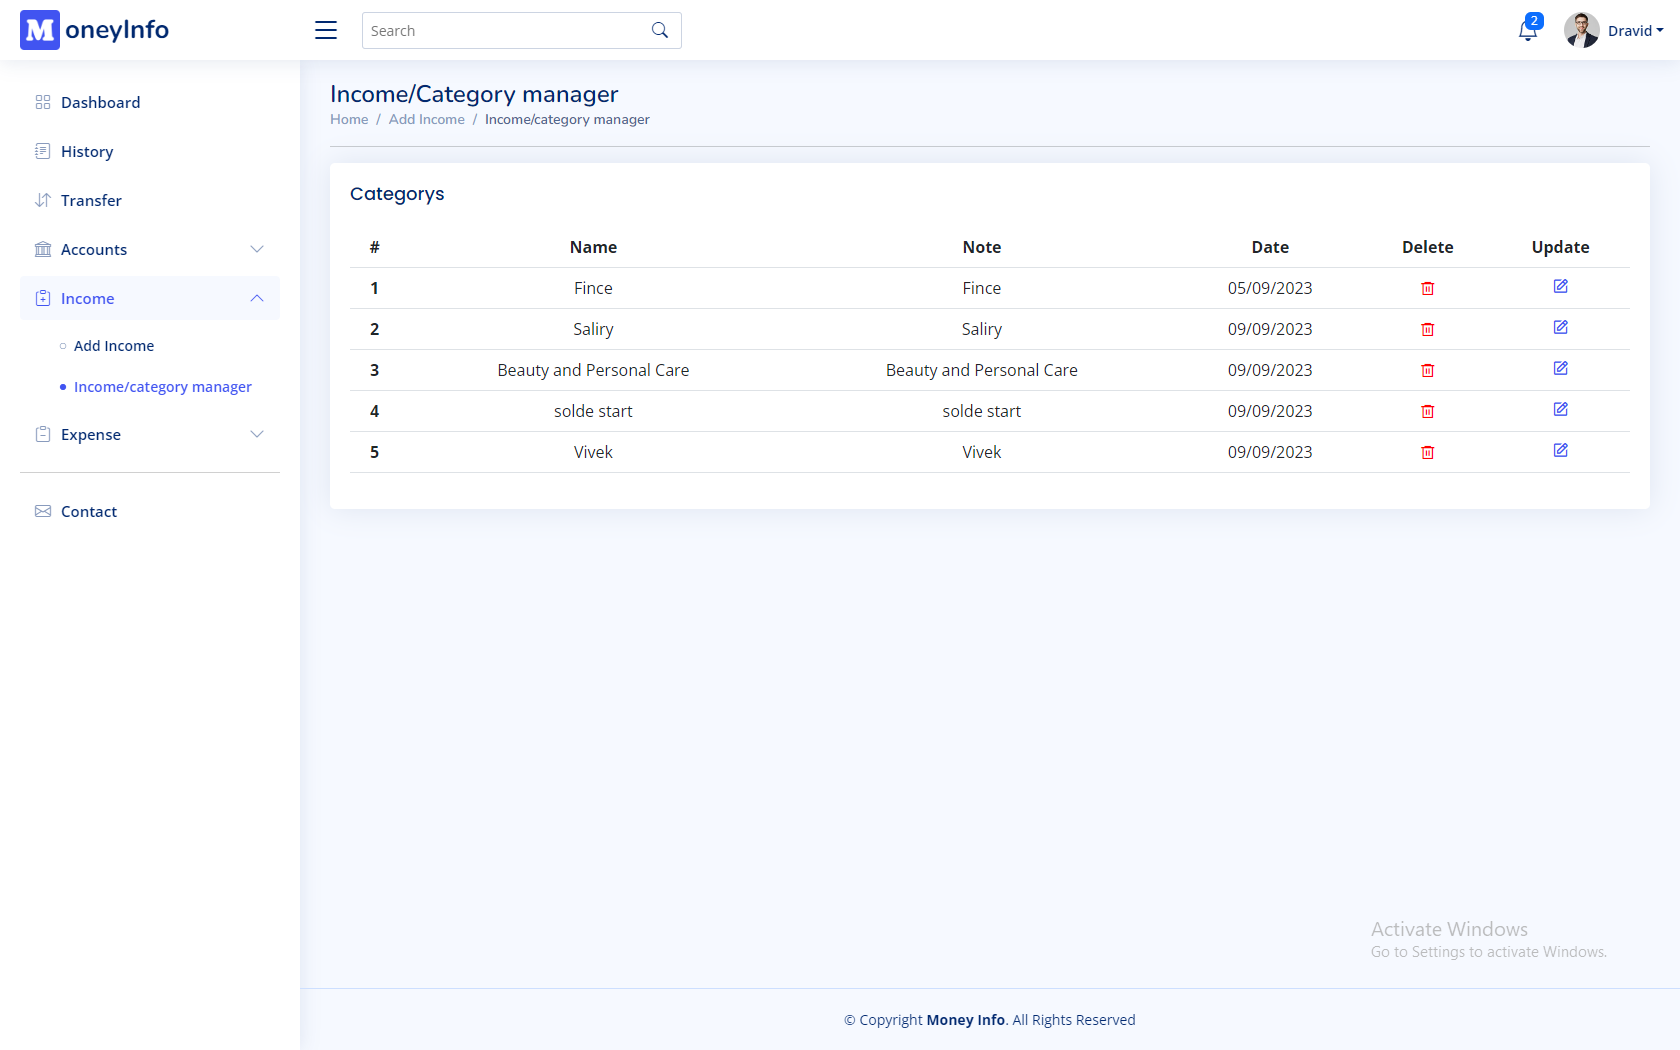Delete the Fince category

pos(1428,289)
